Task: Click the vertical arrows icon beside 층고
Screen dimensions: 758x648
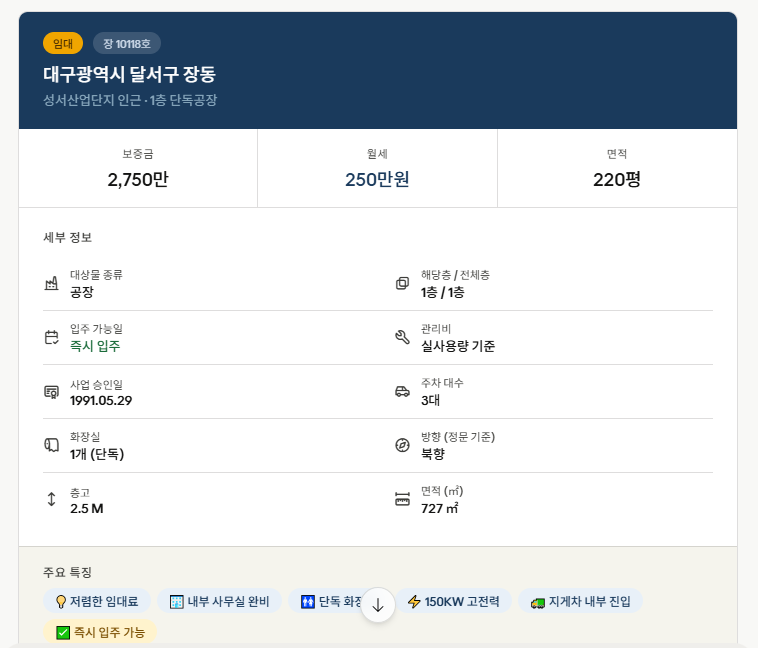Action: click(51, 499)
